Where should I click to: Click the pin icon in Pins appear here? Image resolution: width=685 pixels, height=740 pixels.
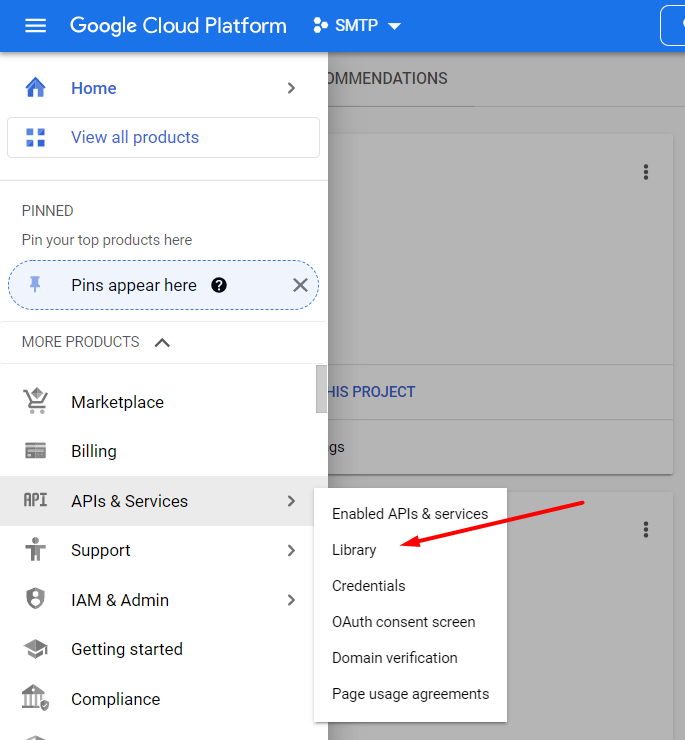pyautogui.click(x=35, y=285)
